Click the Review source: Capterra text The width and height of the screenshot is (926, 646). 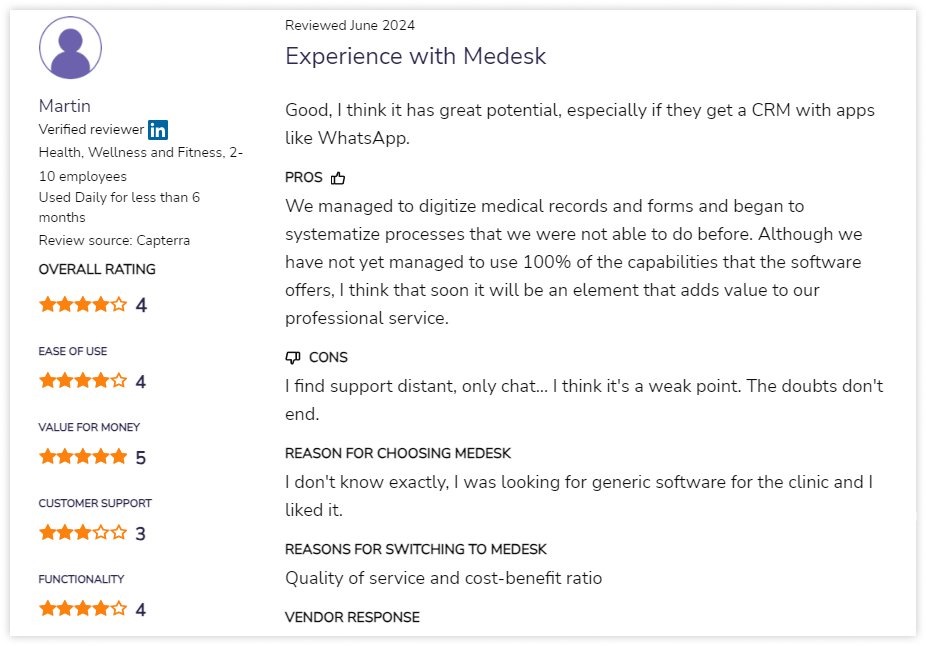tap(114, 240)
